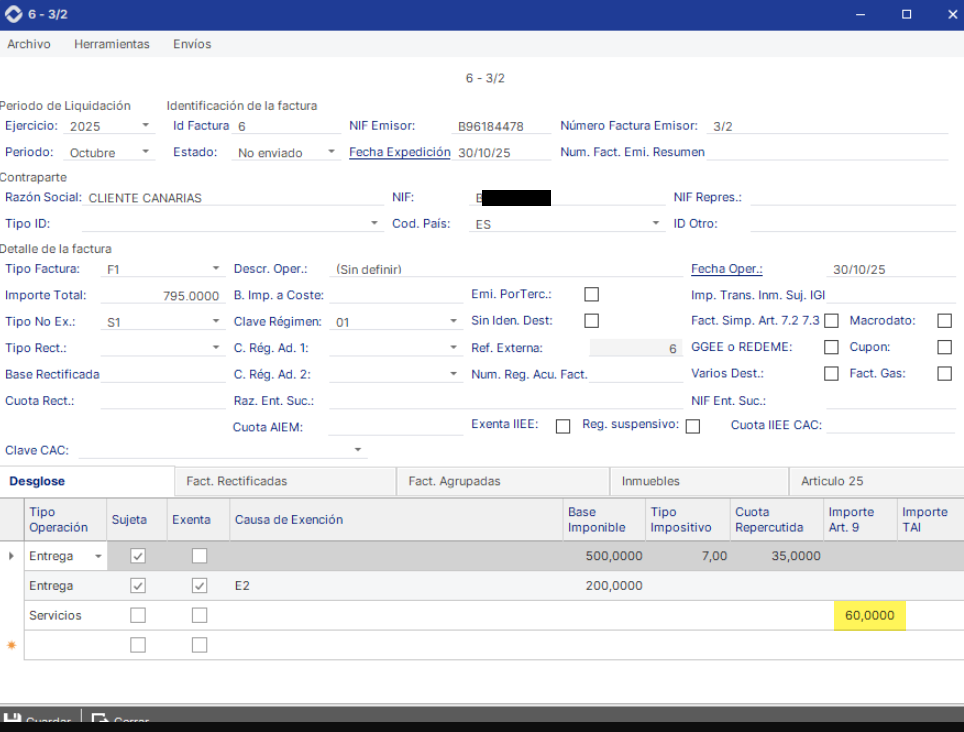Image resolution: width=964 pixels, height=732 pixels.
Task: Click the Causa de Exención column header
Action: (x=397, y=520)
